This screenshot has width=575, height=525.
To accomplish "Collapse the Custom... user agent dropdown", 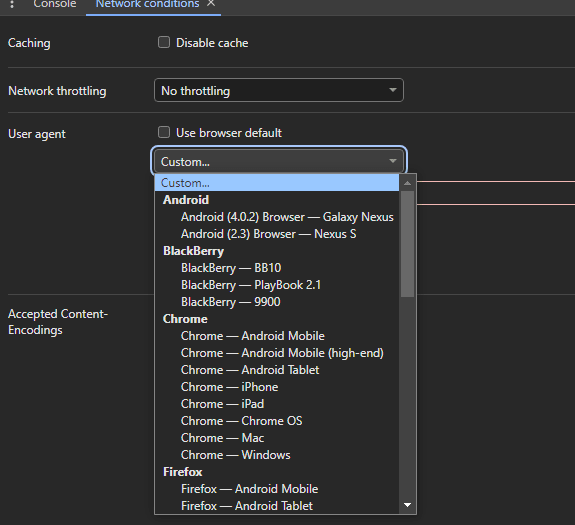I will click(x=279, y=161).
